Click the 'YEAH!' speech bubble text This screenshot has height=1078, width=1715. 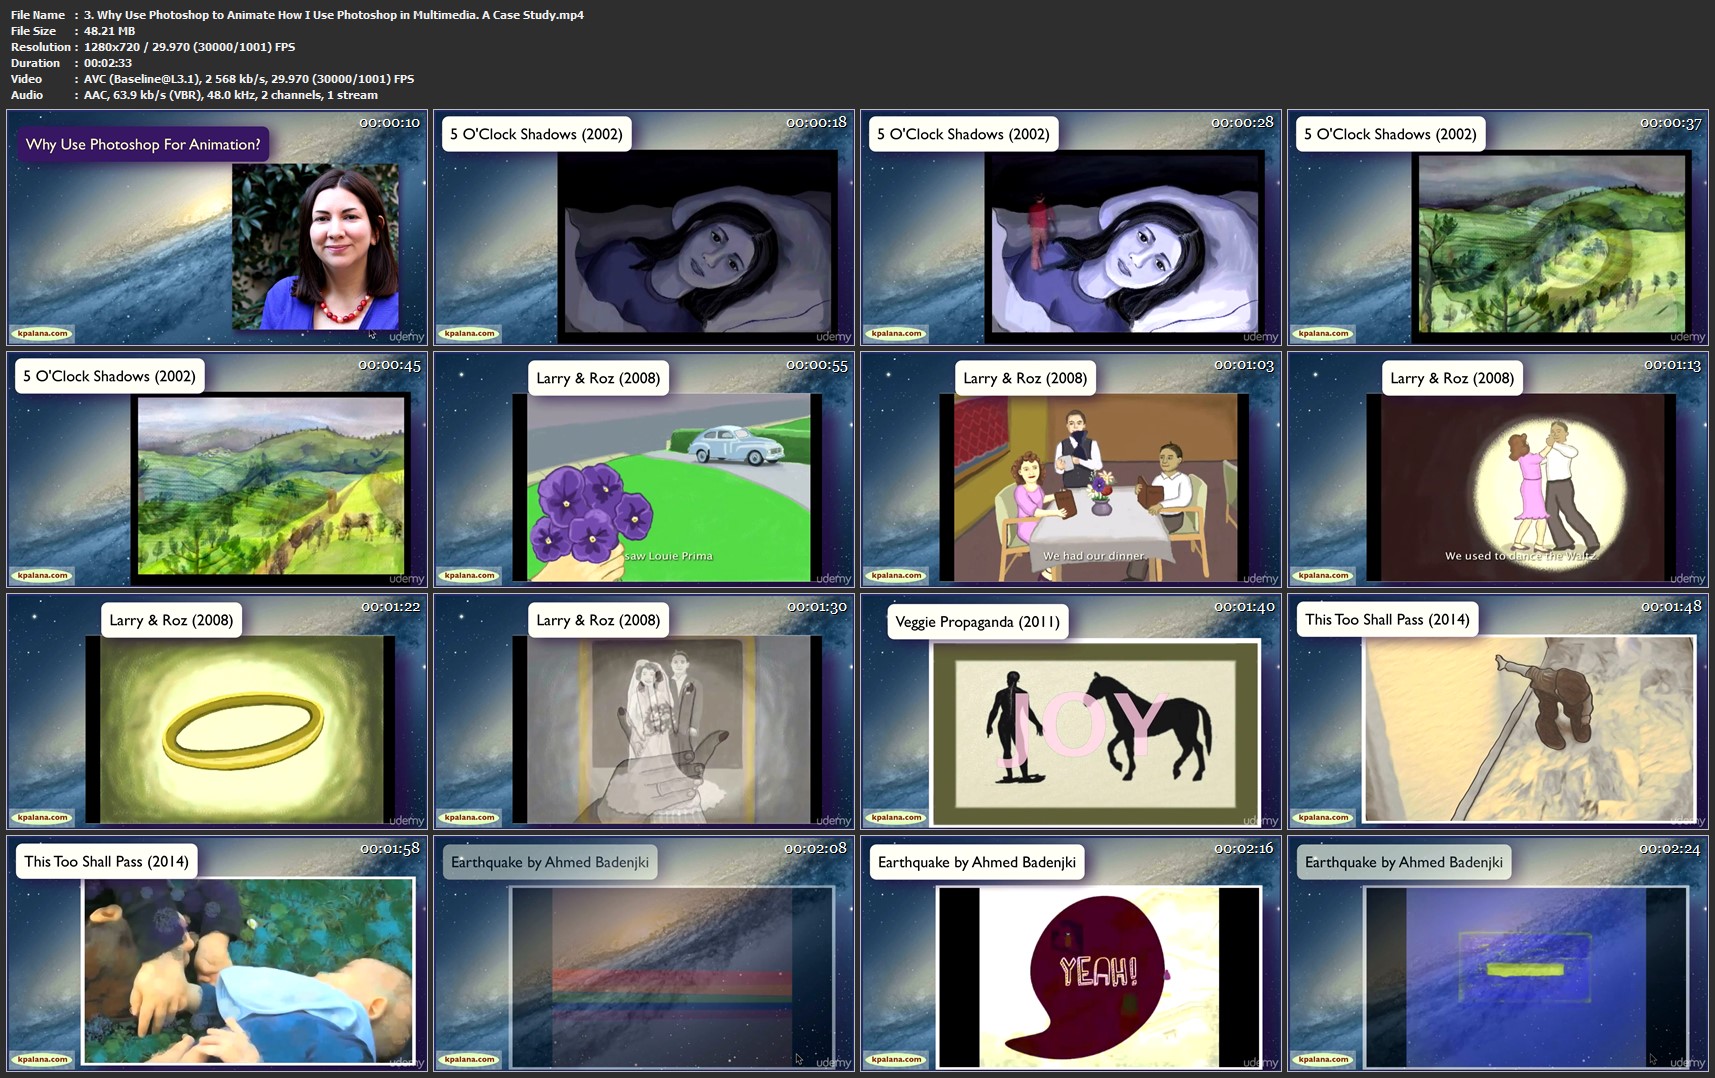[1098, 970]
